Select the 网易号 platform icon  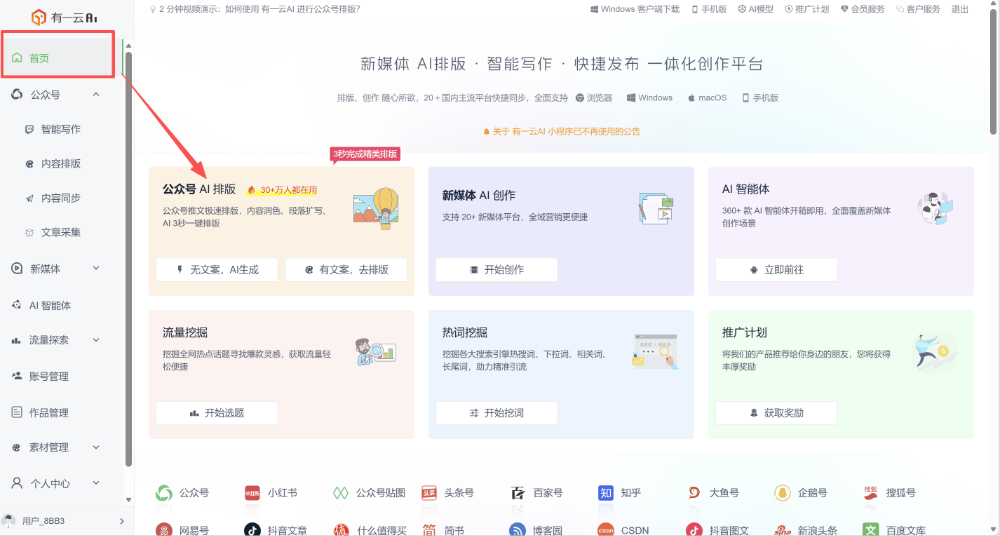click(164, 530)
